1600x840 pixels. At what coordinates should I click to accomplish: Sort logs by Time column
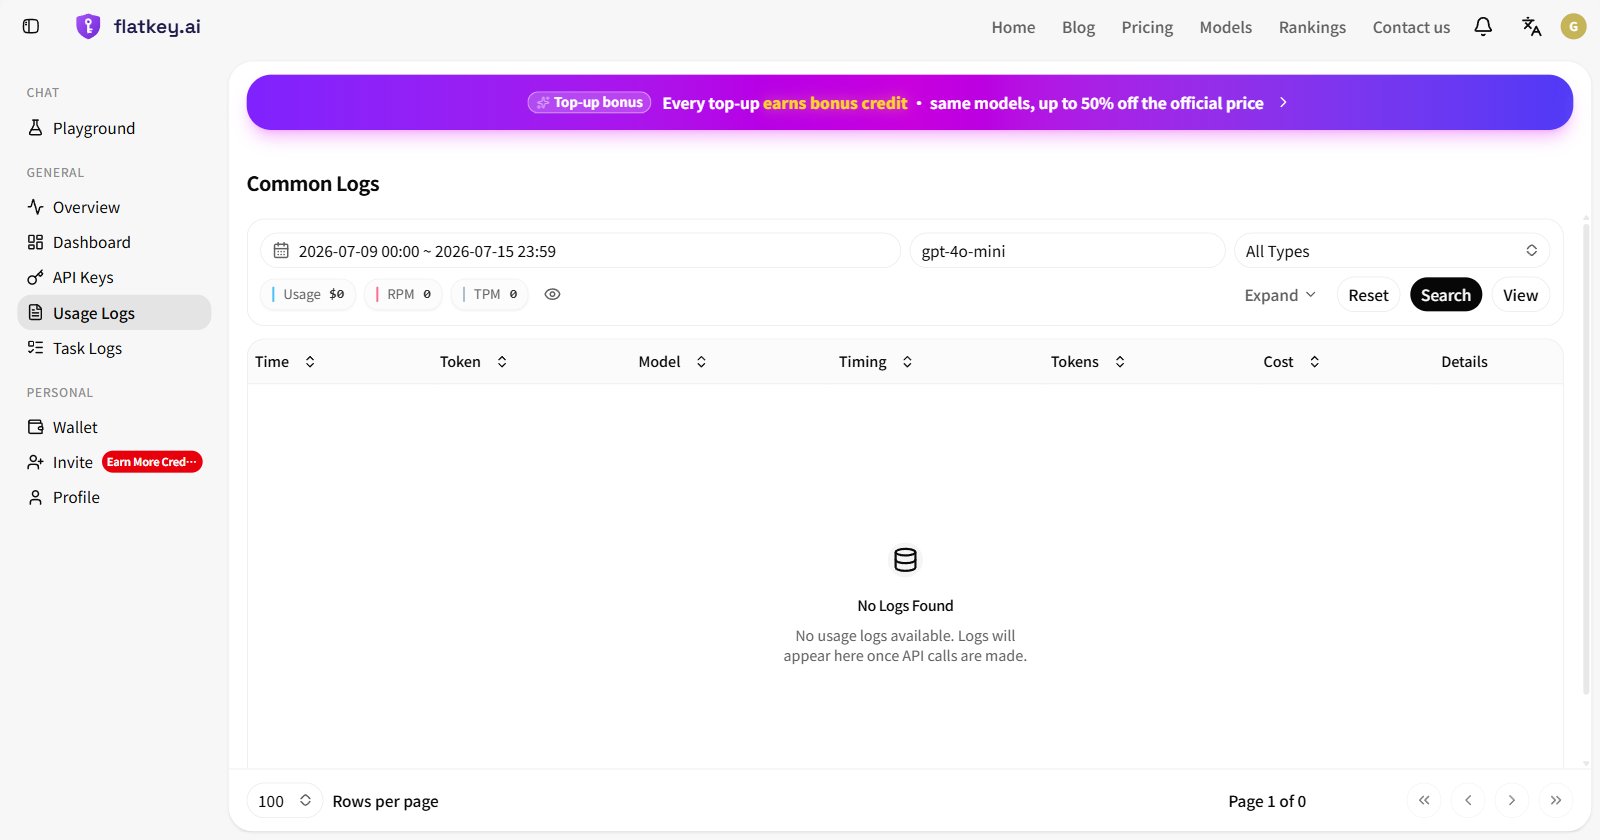285,362
